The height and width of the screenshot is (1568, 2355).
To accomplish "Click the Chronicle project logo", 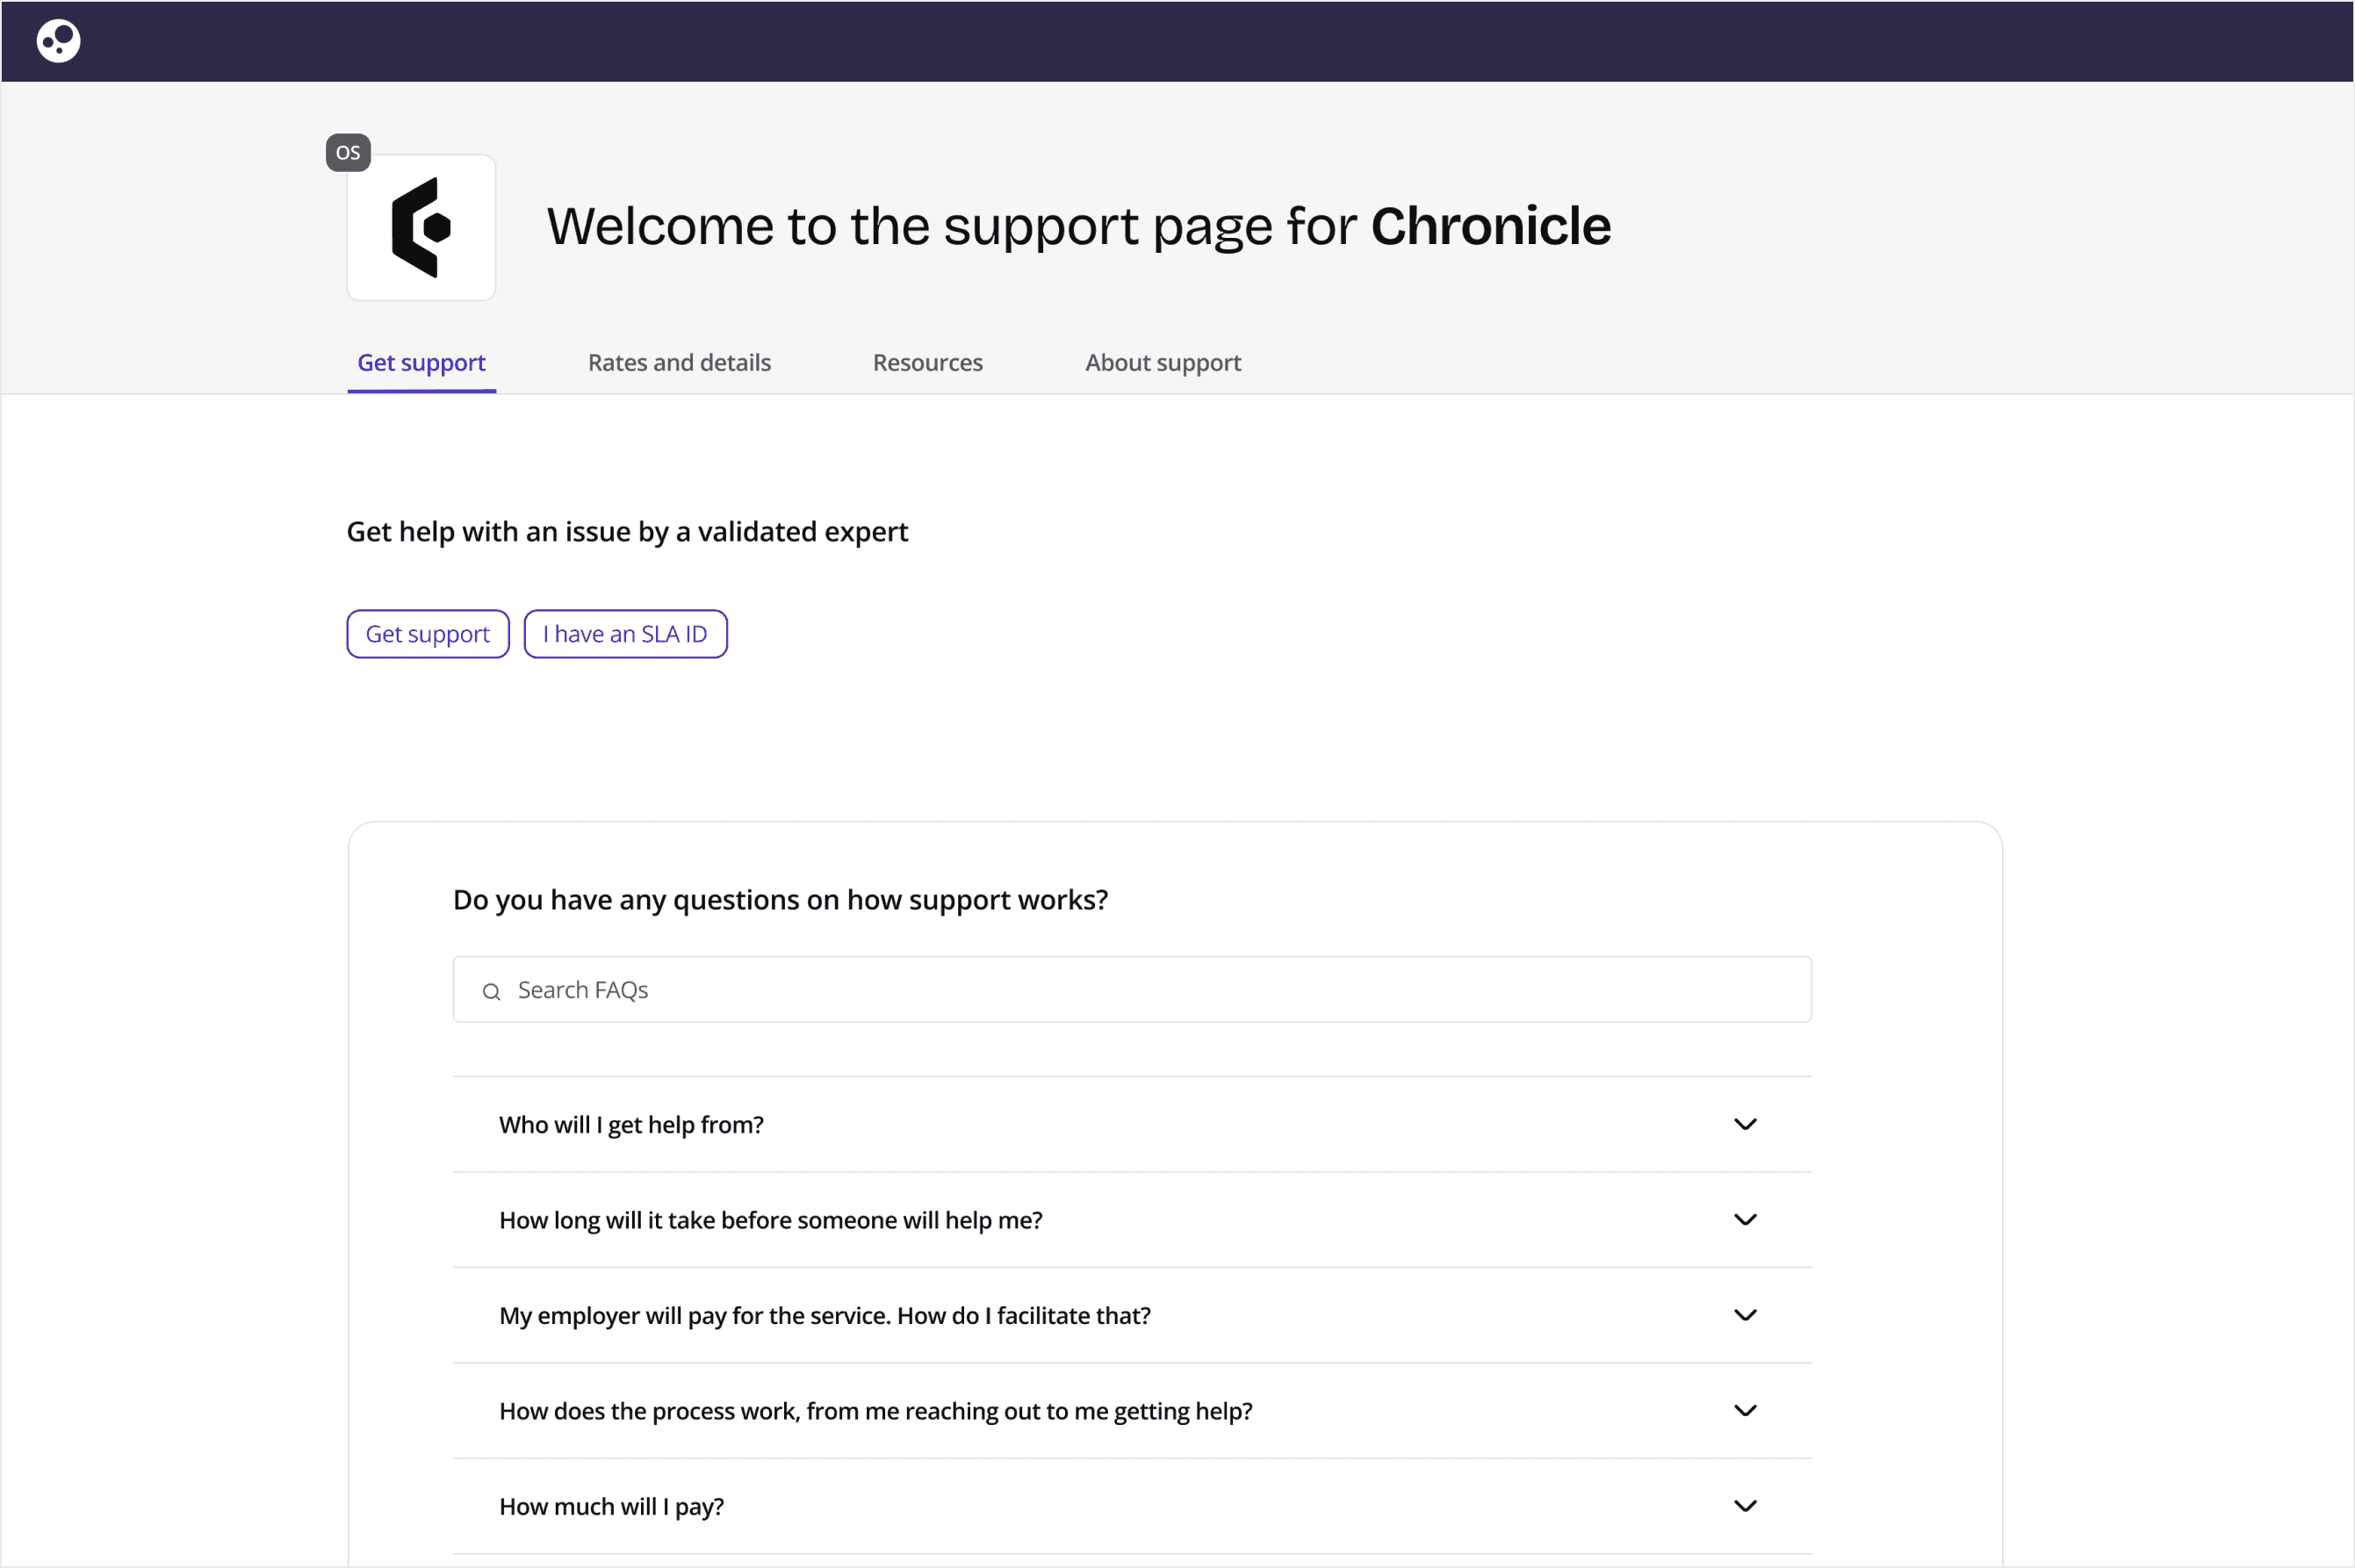I will click(421, 228).
